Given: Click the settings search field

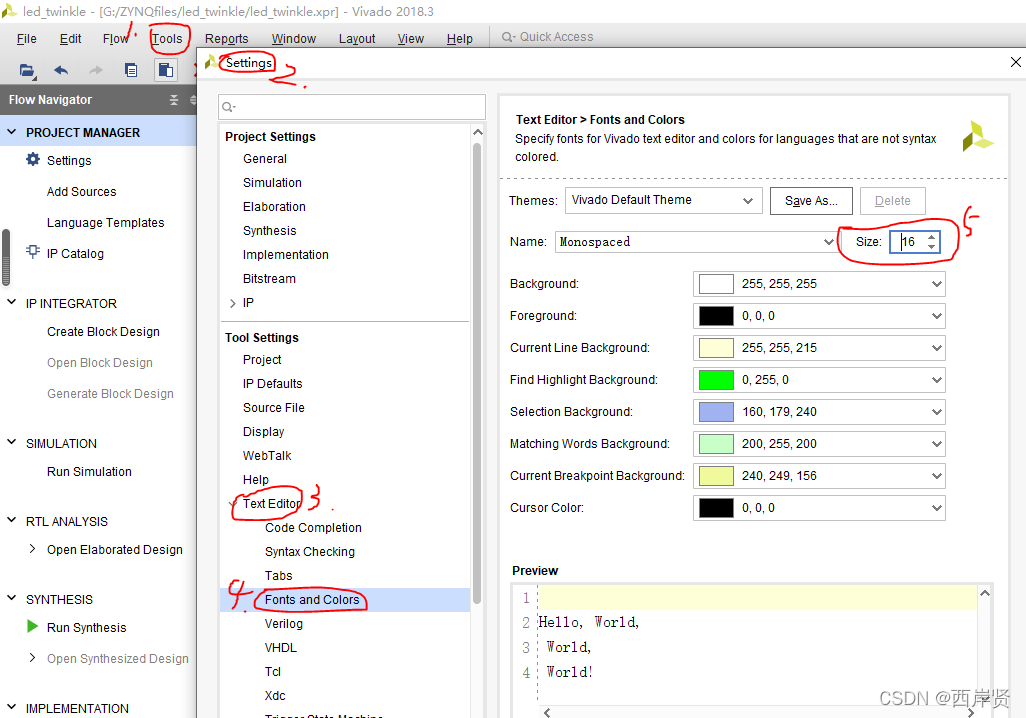Looking at the screenshot, I should [352, 107].
